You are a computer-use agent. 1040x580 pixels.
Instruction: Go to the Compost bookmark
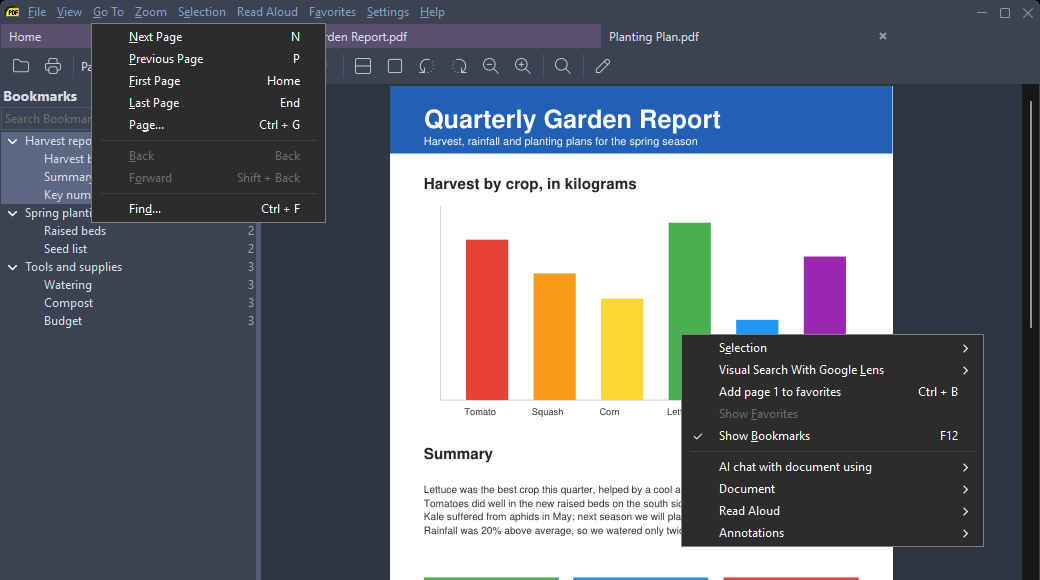tap(68, 303)
